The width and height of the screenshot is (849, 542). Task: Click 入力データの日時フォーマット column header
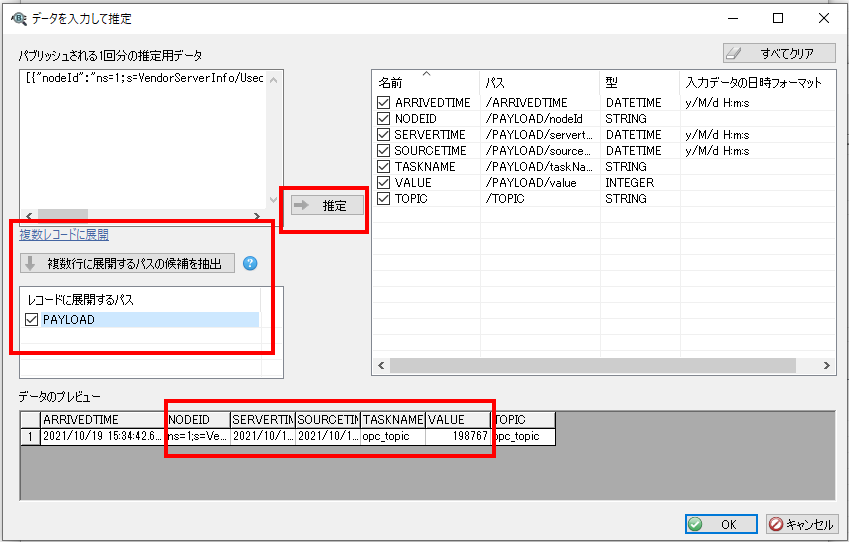coord(757,82)
